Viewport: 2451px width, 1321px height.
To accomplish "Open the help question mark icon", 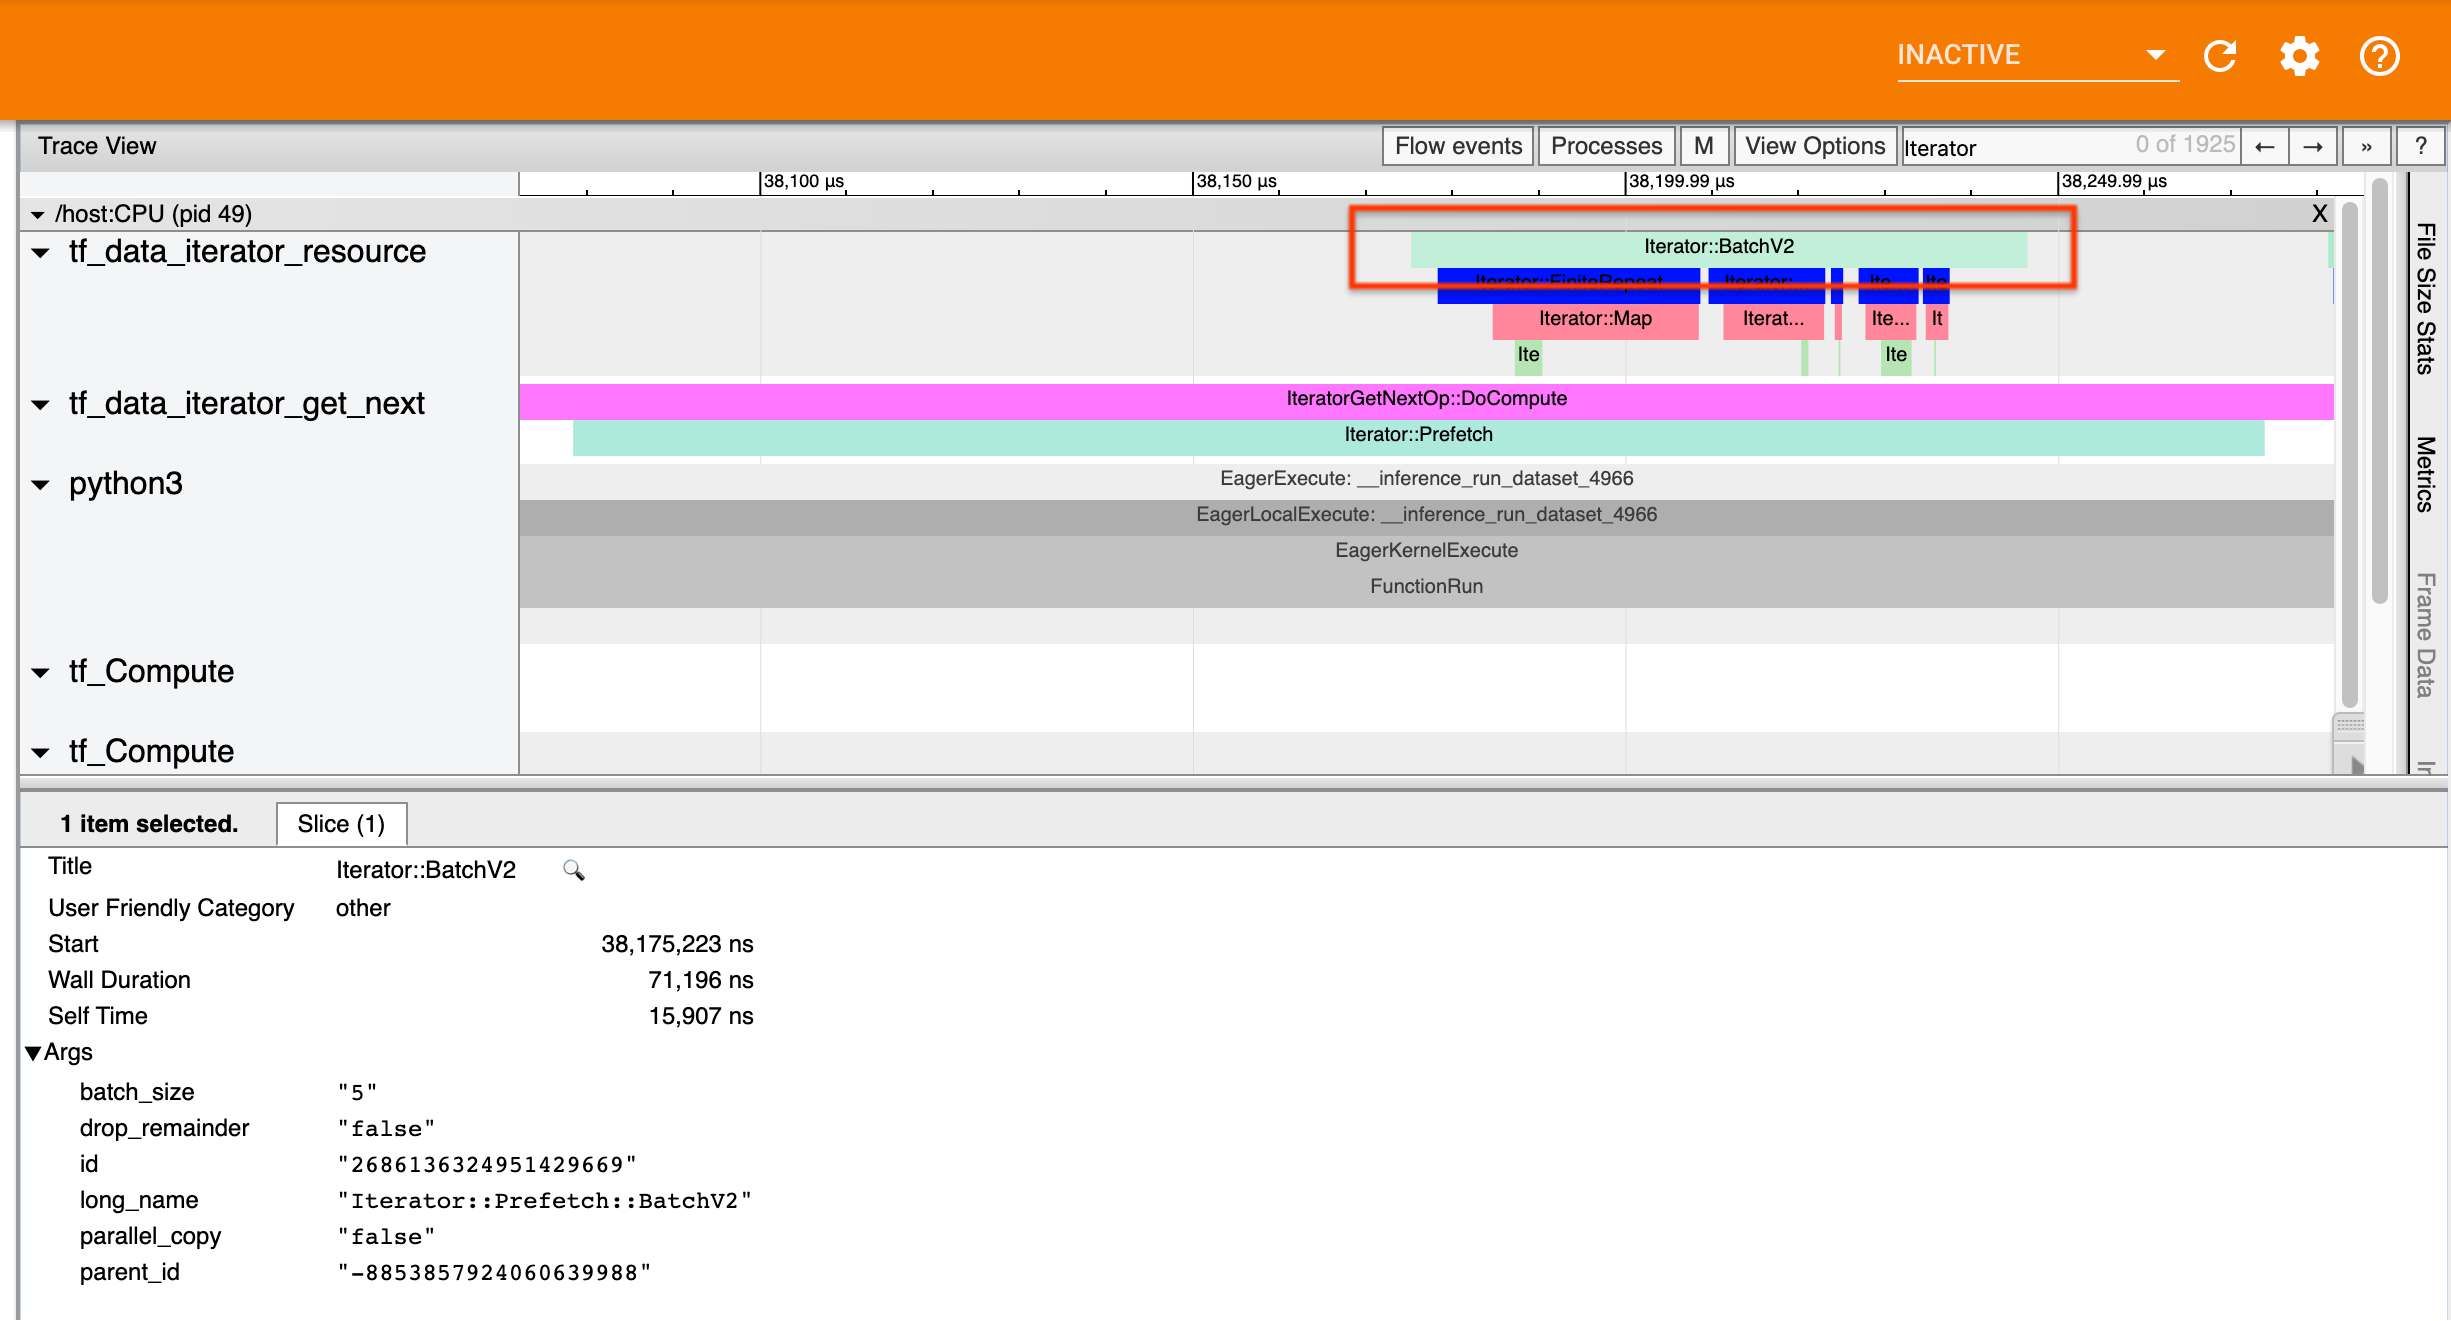I will pos(2380,57).
